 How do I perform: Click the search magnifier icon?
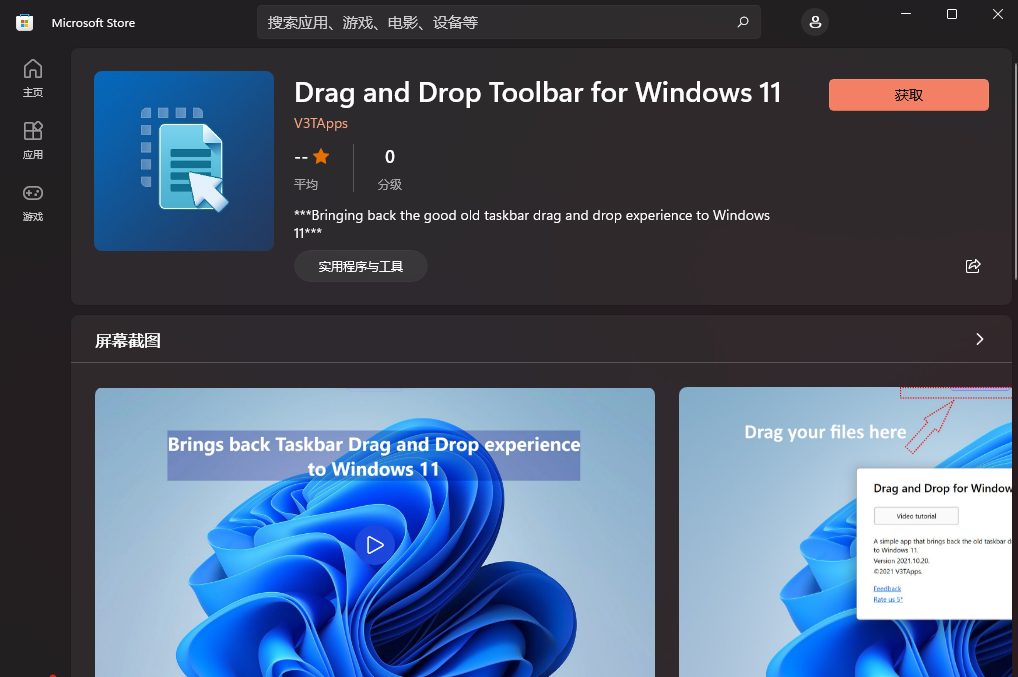point(743,22)
